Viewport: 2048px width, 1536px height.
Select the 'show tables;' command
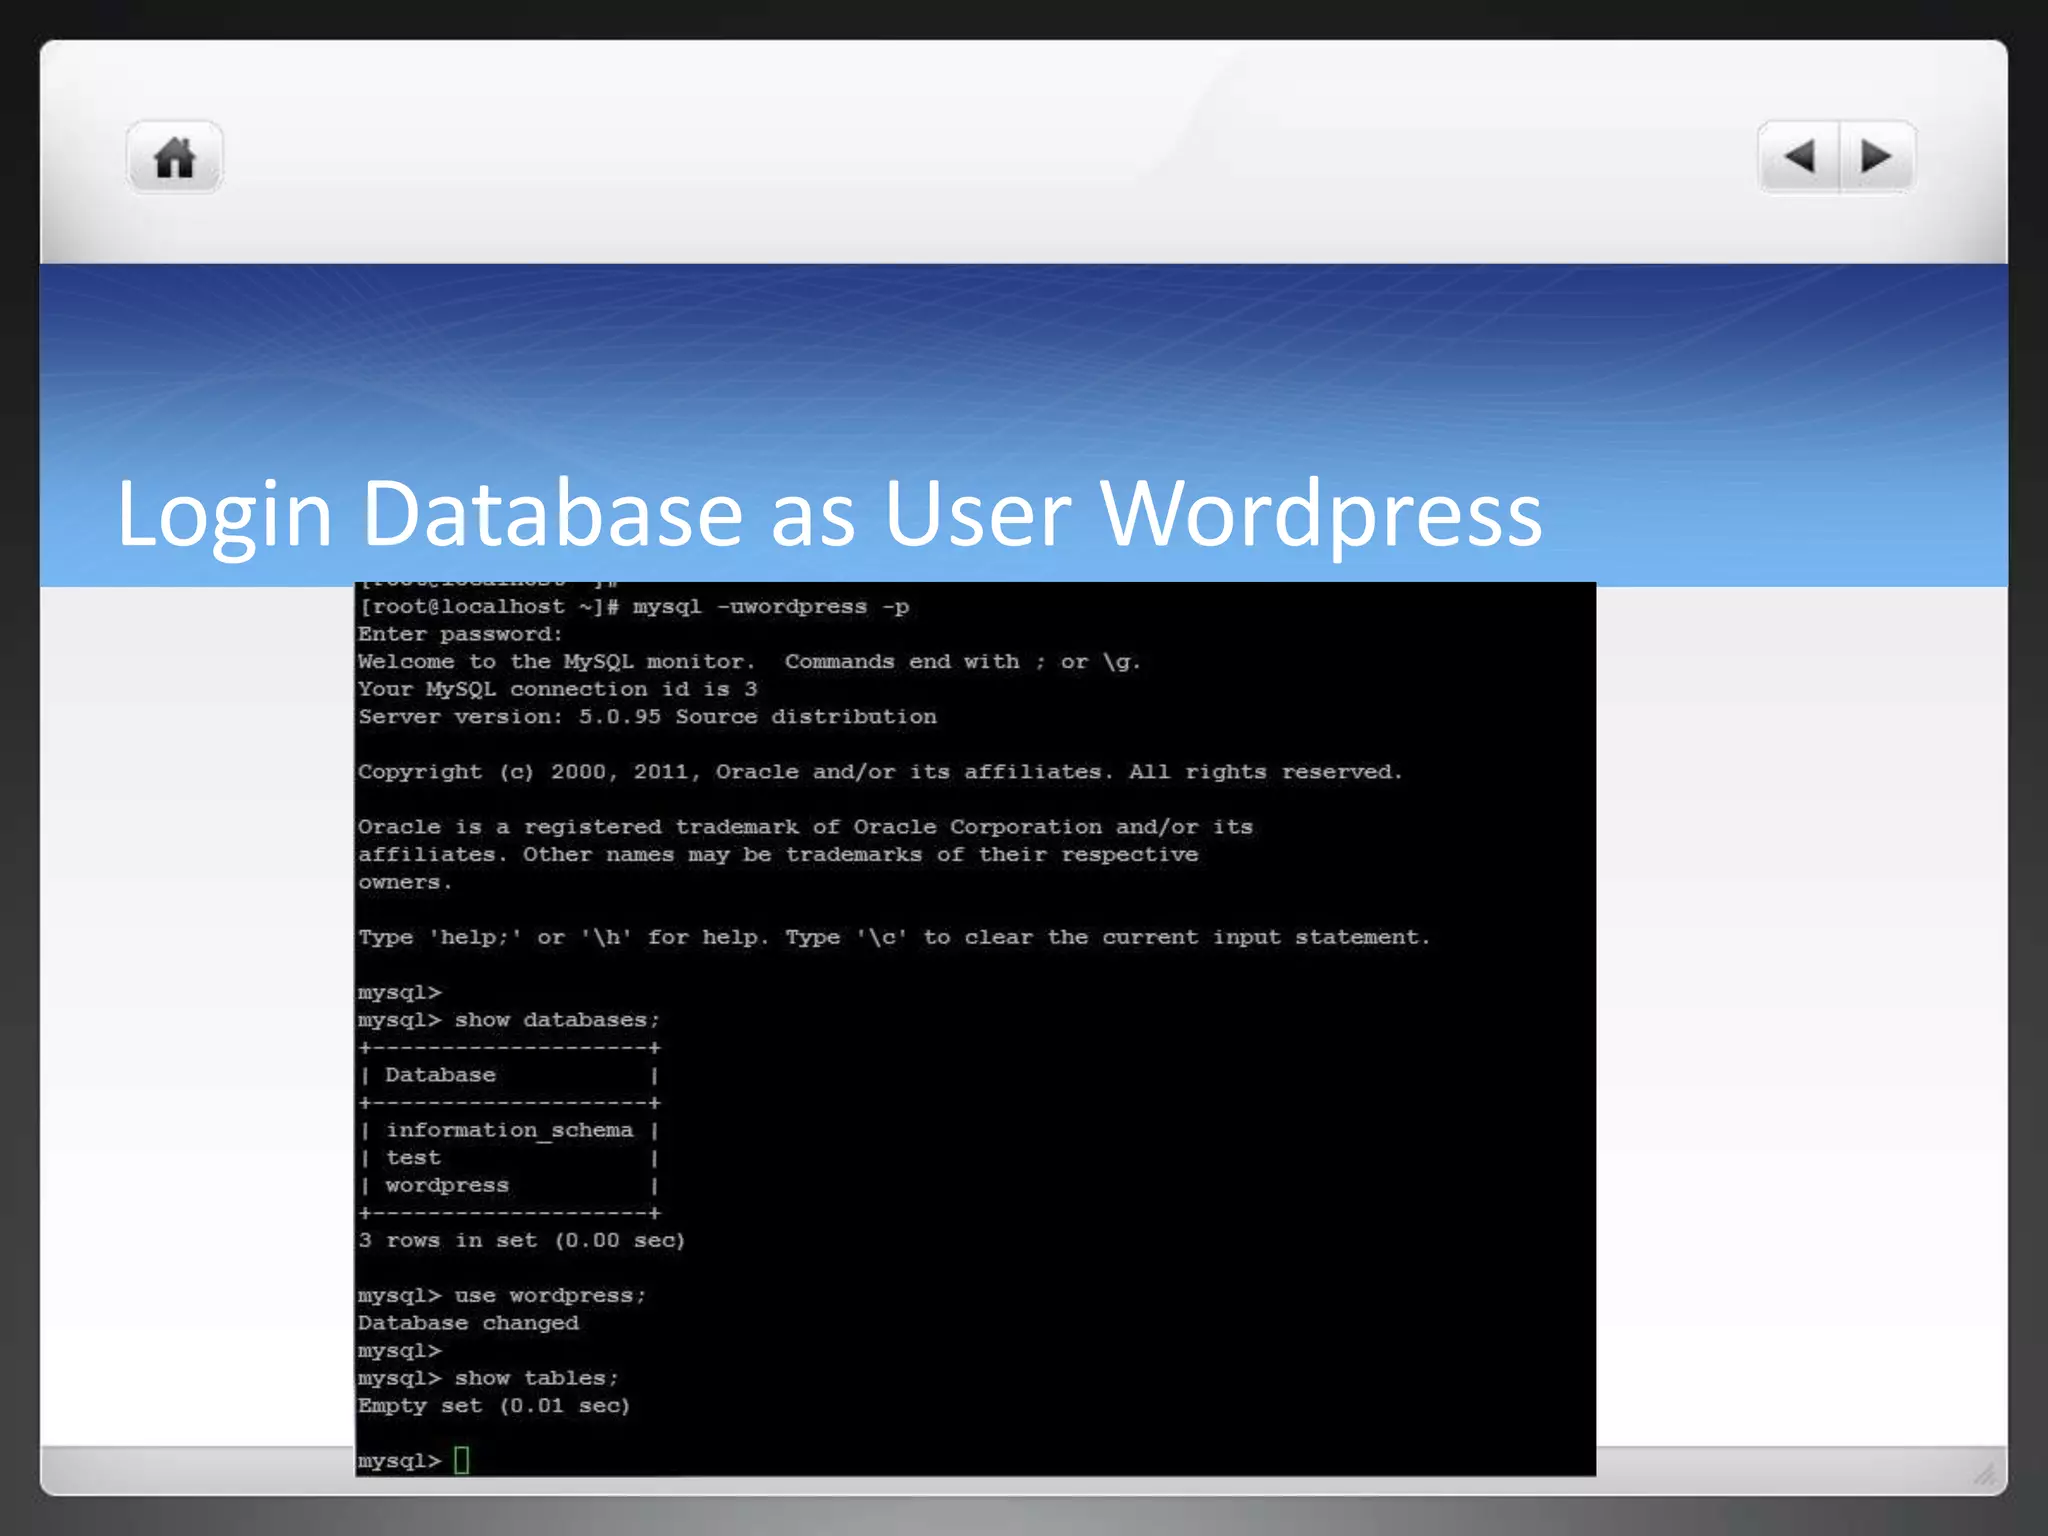click(537, 1378)
